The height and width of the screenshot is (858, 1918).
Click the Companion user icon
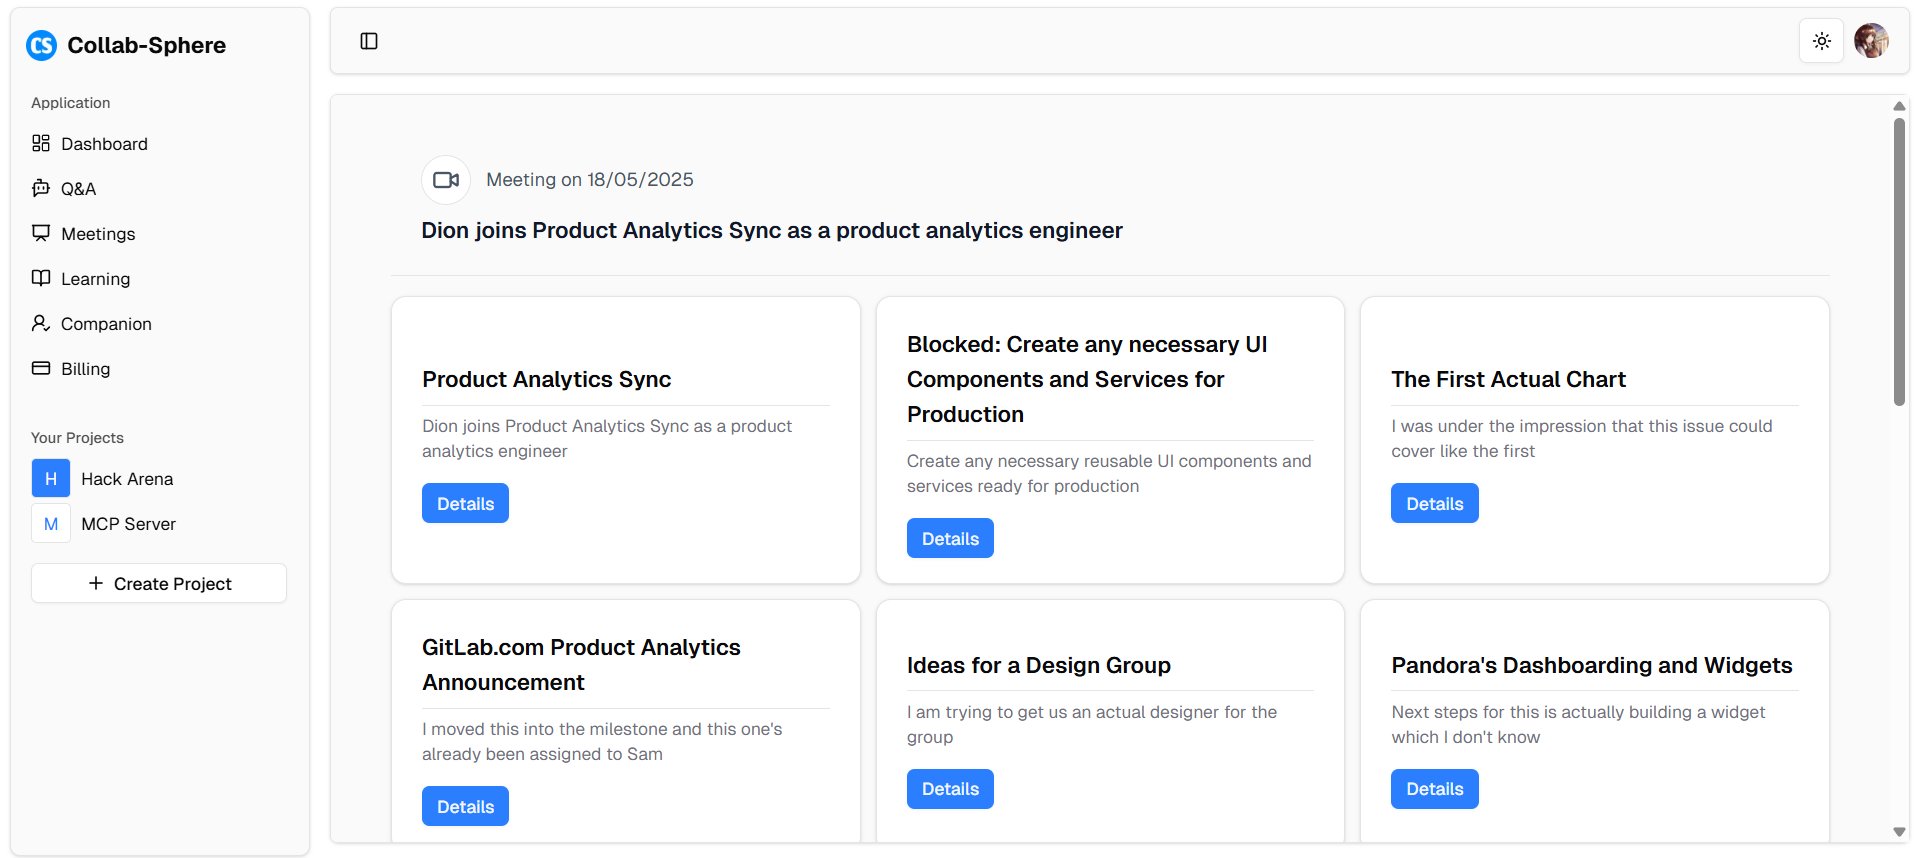(41, 323)
